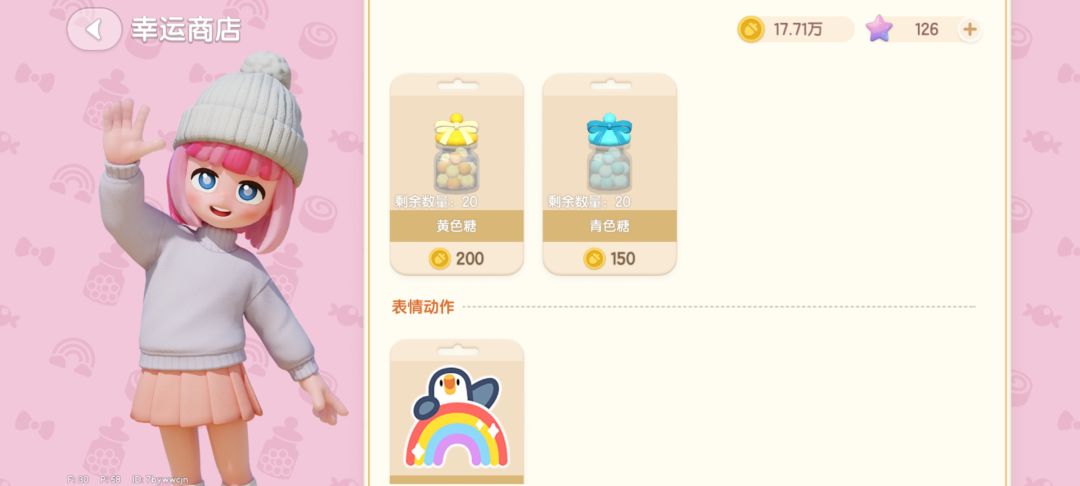This screenshot has height=486, width=1080.
Task: Add more stars with plus button
Action: 970,30
